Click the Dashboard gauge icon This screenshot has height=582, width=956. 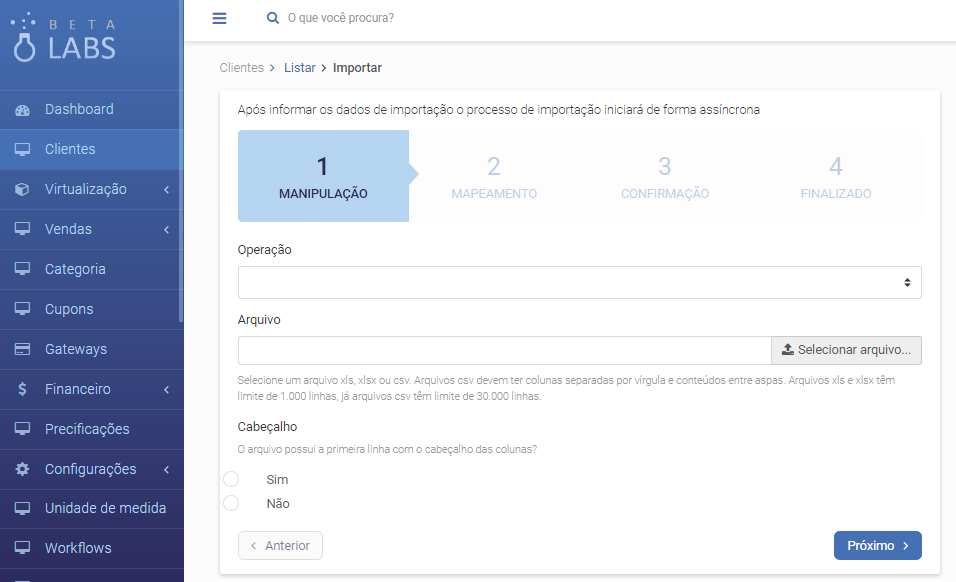23,110
